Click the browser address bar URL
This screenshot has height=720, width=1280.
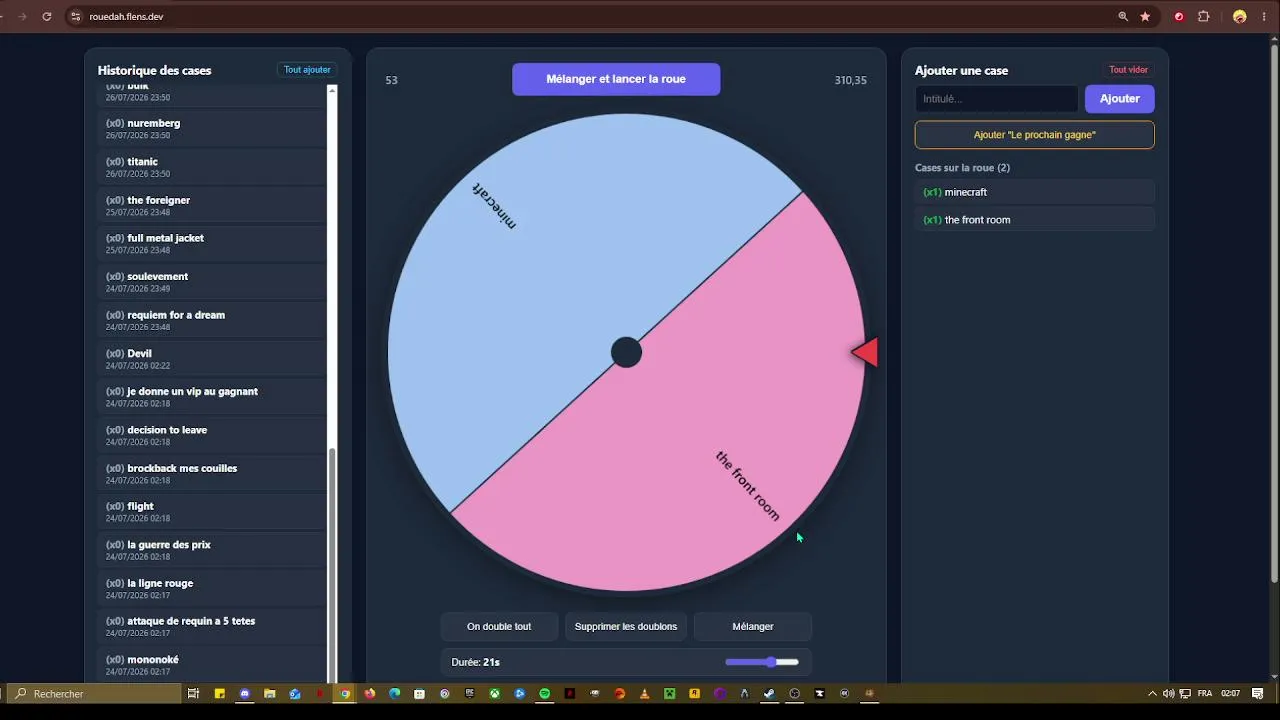pyautogui.click(x=127, y=17)
